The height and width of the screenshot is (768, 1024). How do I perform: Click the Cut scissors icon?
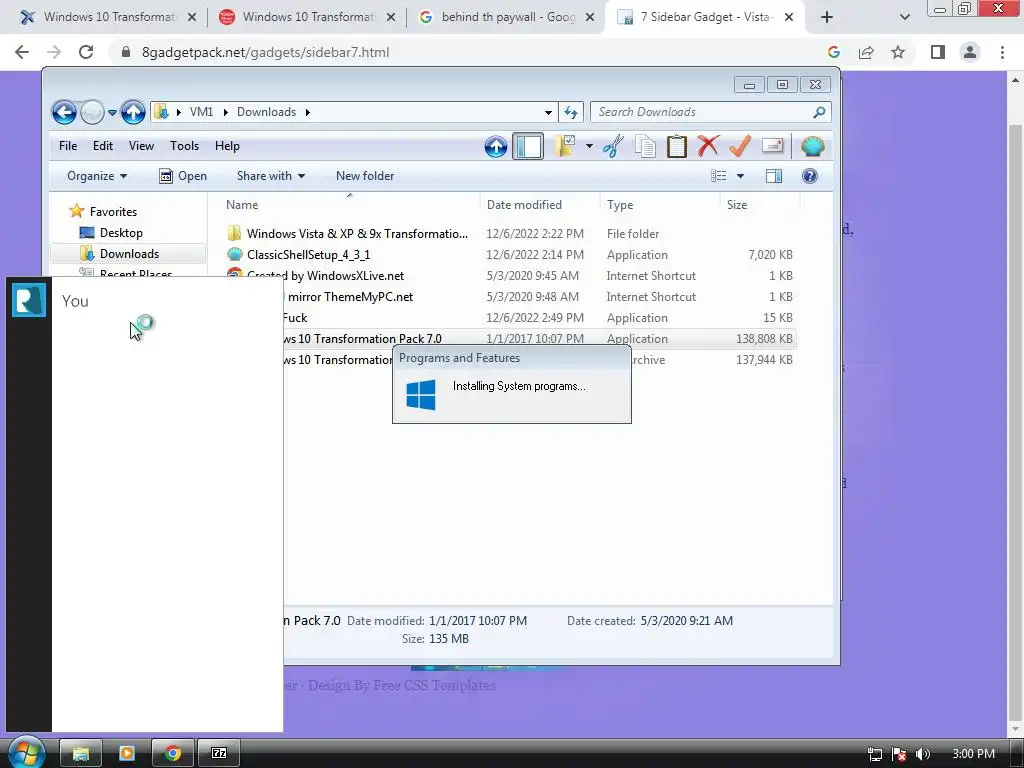click(x=613, y=146)
